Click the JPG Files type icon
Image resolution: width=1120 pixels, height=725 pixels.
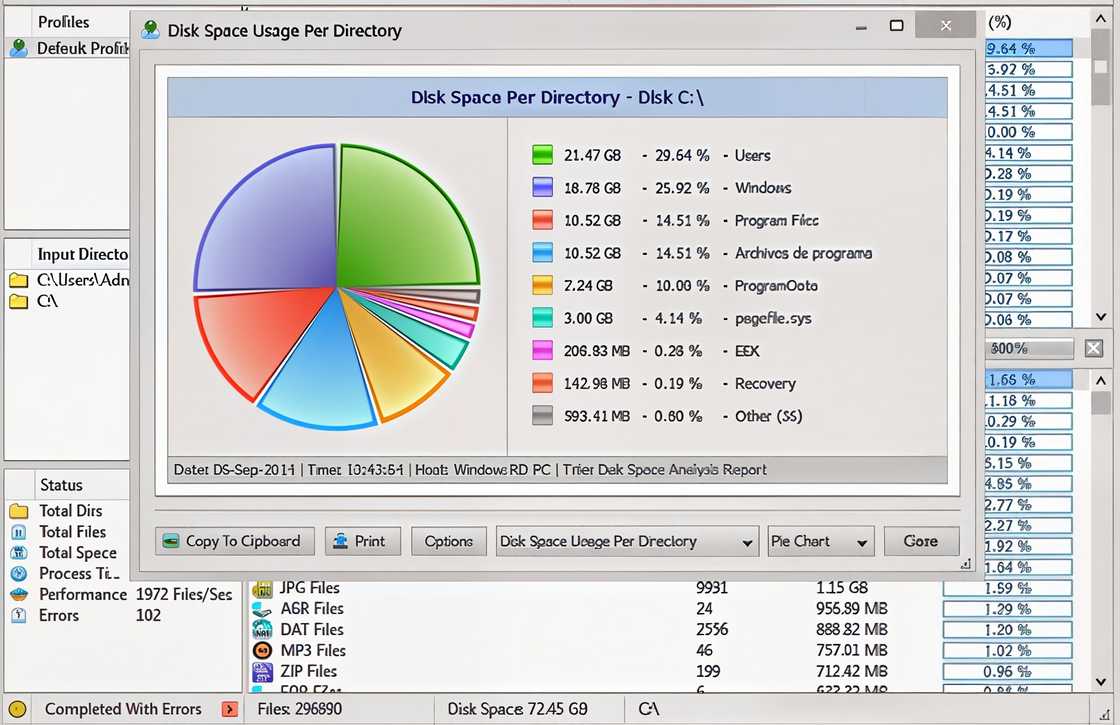tap(262, 588)
